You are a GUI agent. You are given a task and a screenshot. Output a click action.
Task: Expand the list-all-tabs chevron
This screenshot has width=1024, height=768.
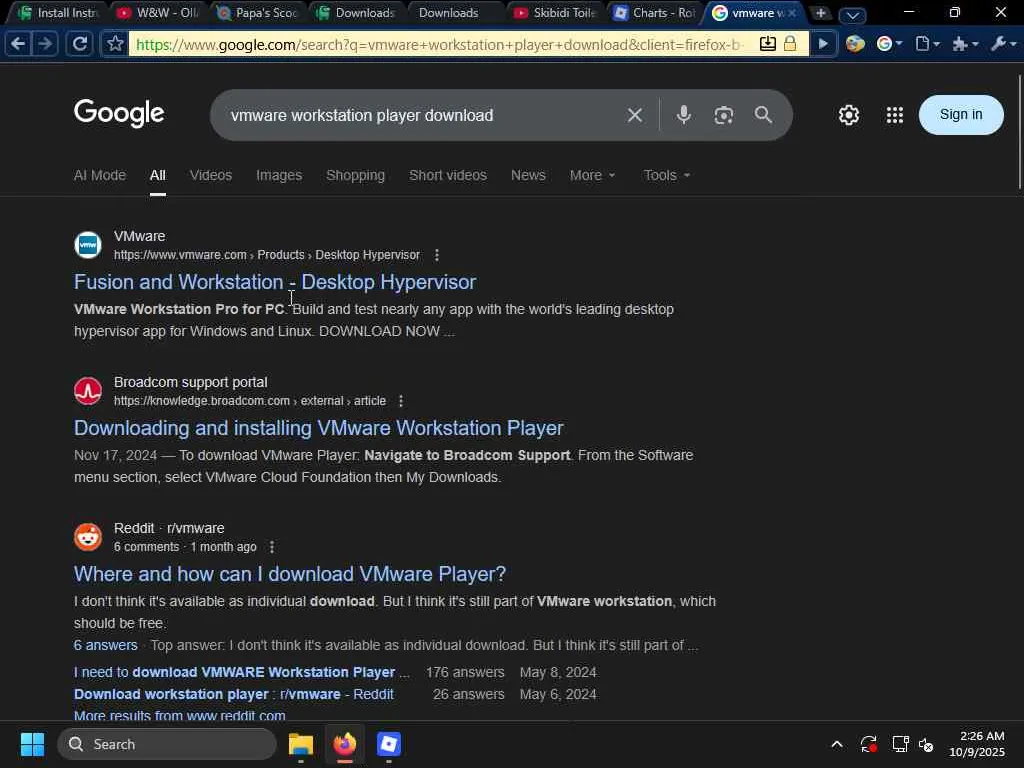852,14
